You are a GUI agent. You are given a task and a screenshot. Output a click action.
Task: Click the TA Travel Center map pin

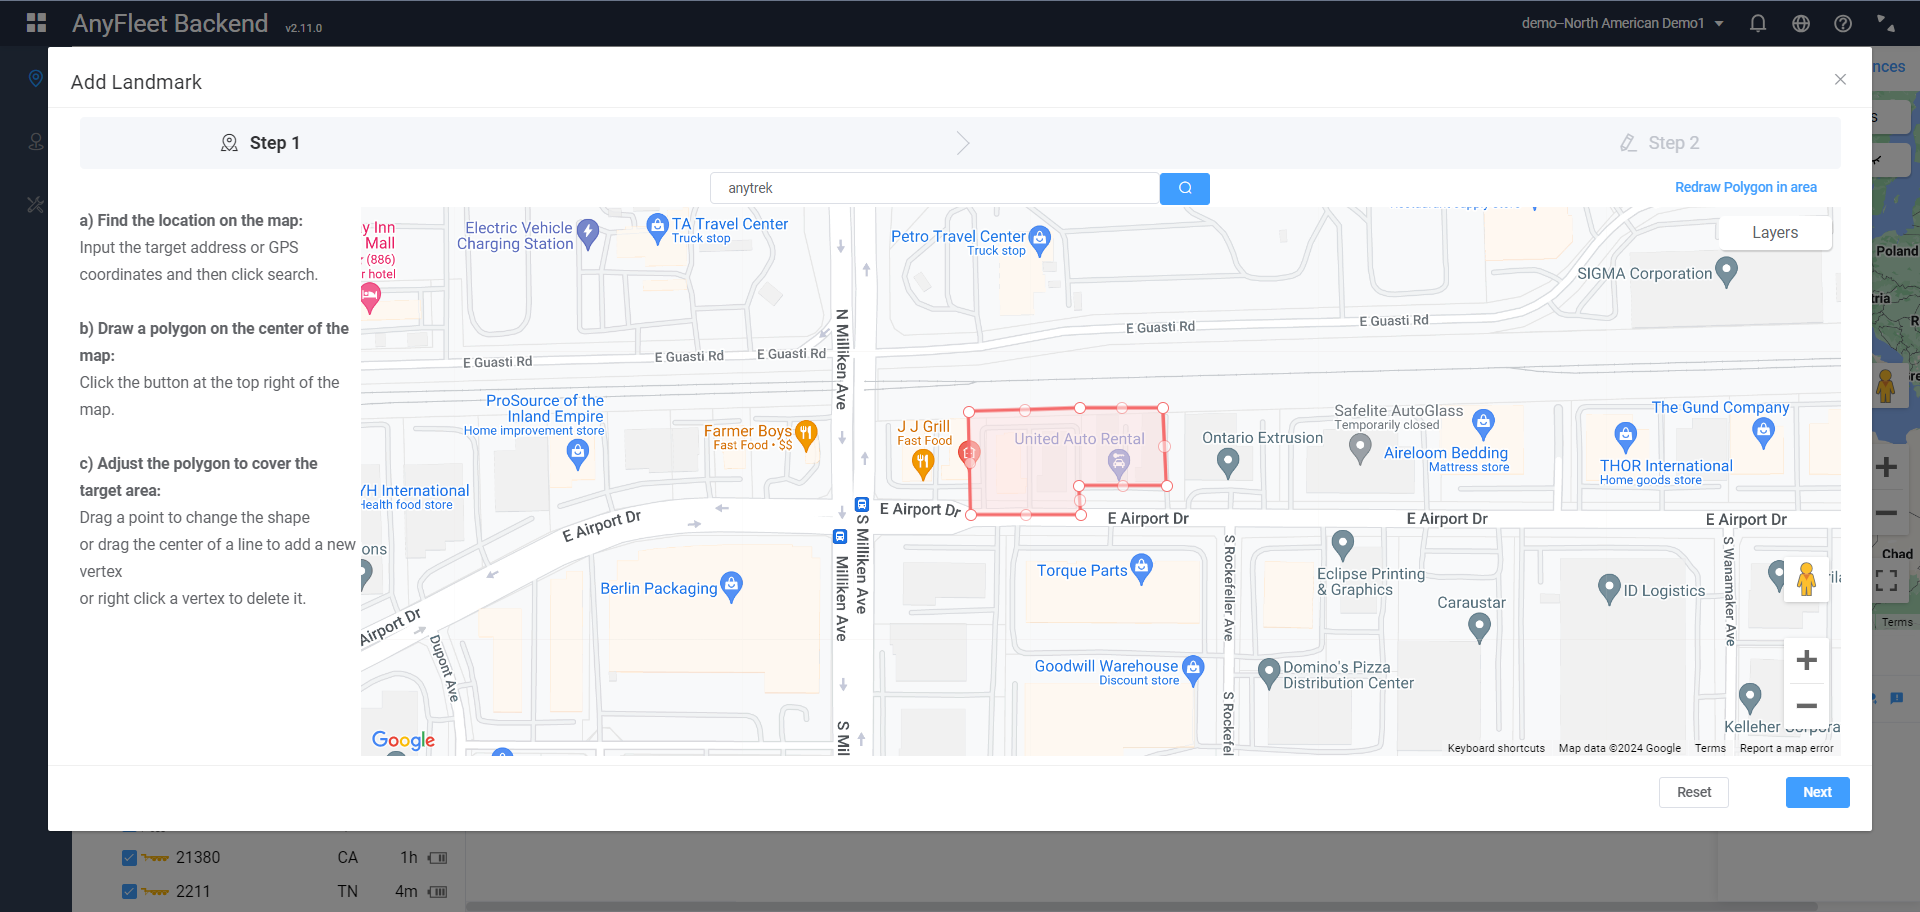tap(657, 228)
